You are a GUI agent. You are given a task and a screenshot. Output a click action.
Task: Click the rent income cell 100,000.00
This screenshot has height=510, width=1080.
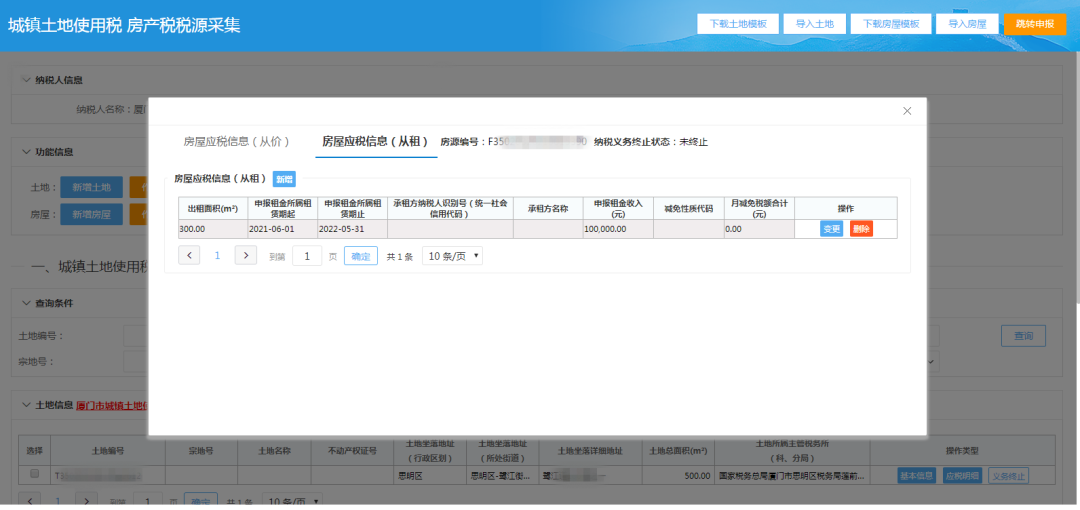pyautogui.click(x=618, y=229)
